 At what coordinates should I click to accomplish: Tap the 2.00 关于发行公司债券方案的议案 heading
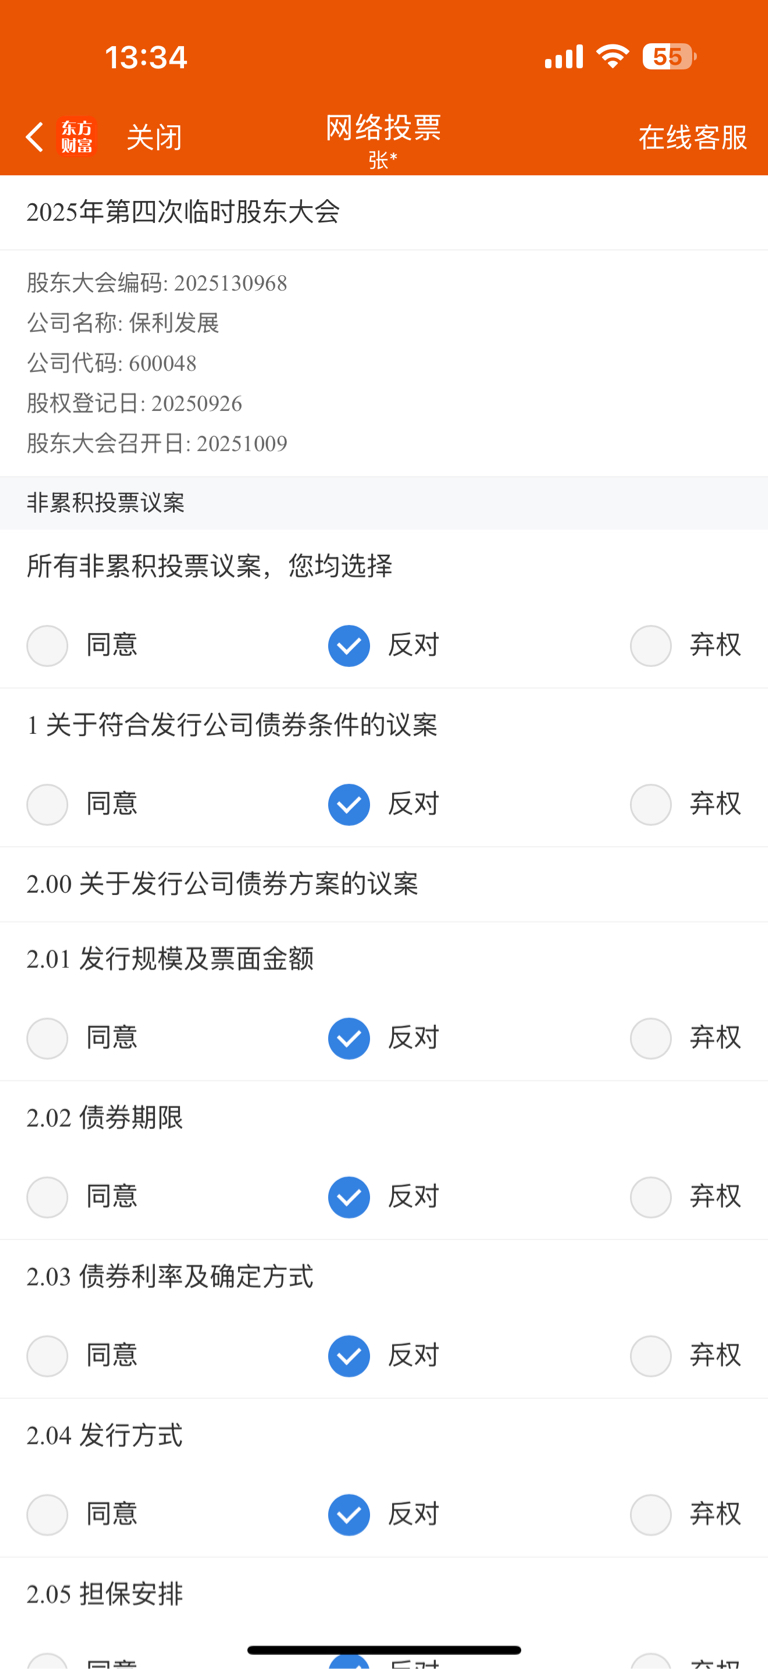pyautogui.click(x=222, y=884)
